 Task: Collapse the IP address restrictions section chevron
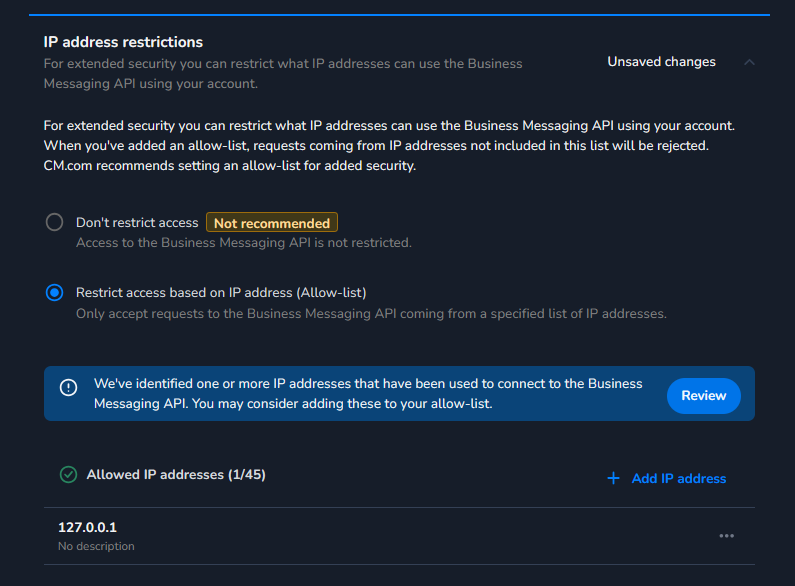749,62
